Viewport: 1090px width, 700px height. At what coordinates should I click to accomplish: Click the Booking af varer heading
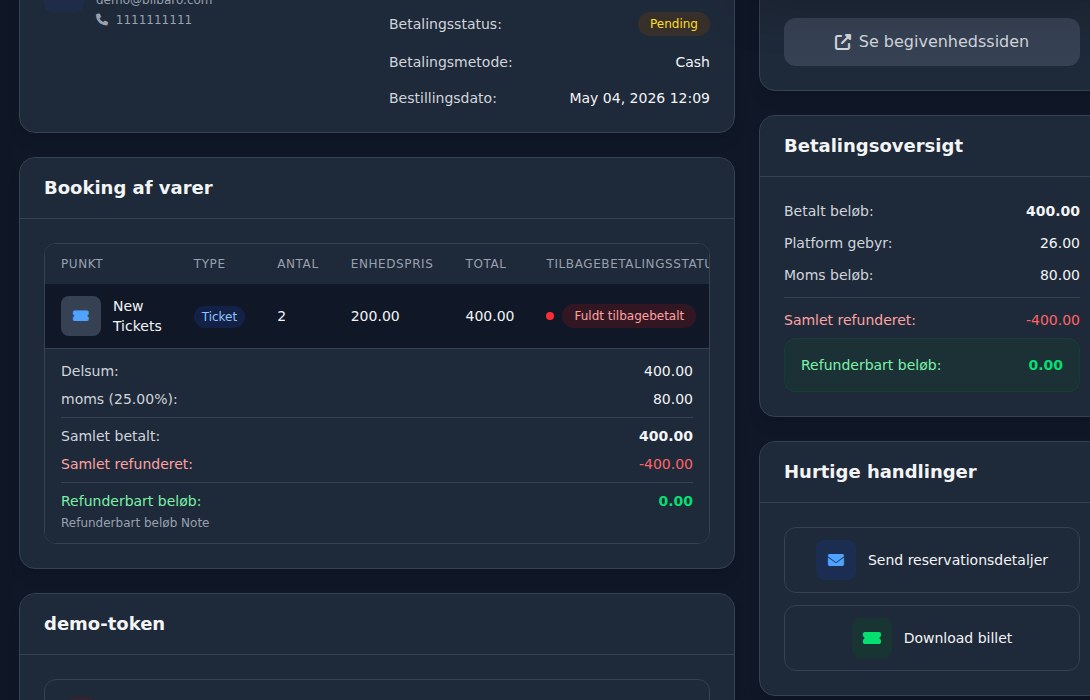coord(129,188)
